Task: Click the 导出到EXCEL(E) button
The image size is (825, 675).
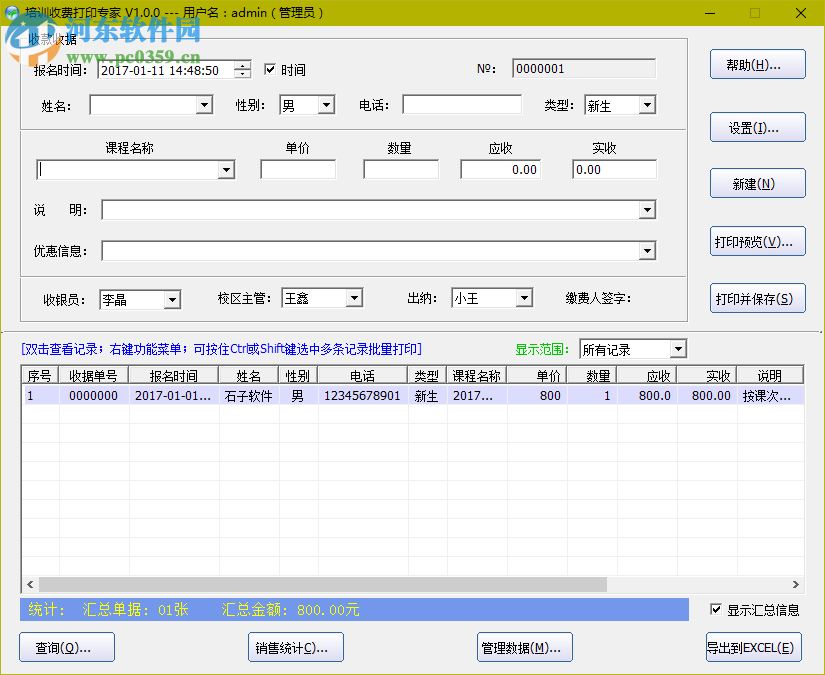Action: pos(753,647)
